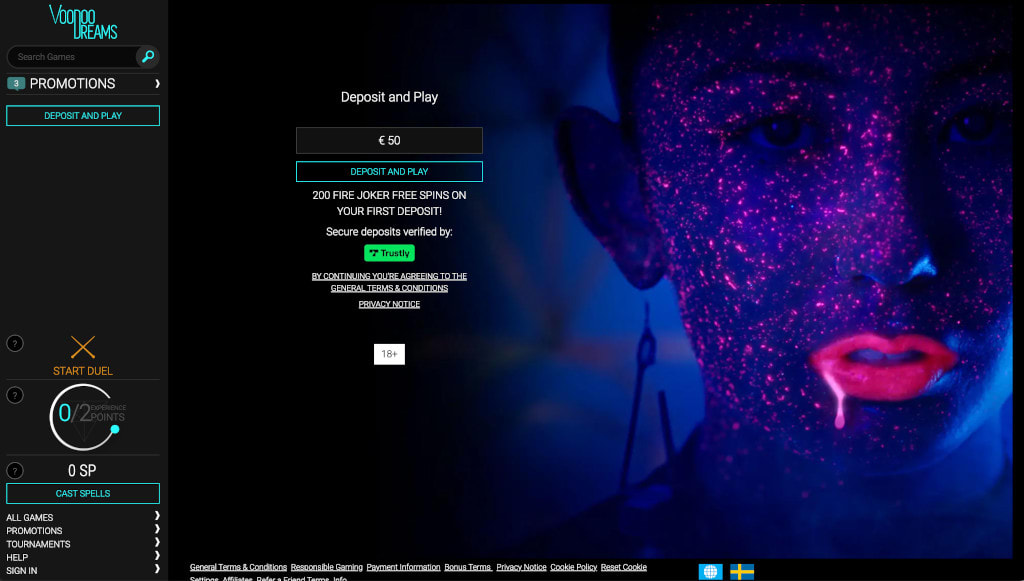Open the Cookie Policy footer link
This screenshot has width=1024, height=581.
click(573, 567)
